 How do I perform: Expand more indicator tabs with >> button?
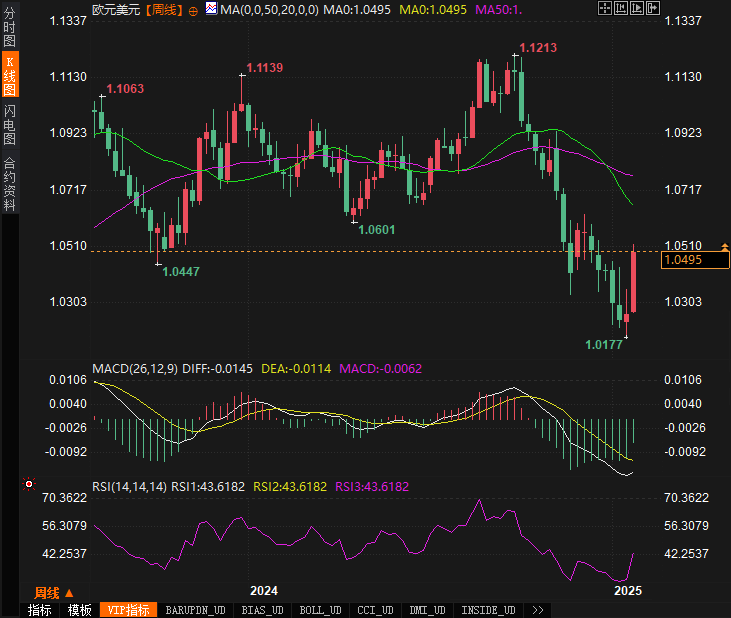537,610
